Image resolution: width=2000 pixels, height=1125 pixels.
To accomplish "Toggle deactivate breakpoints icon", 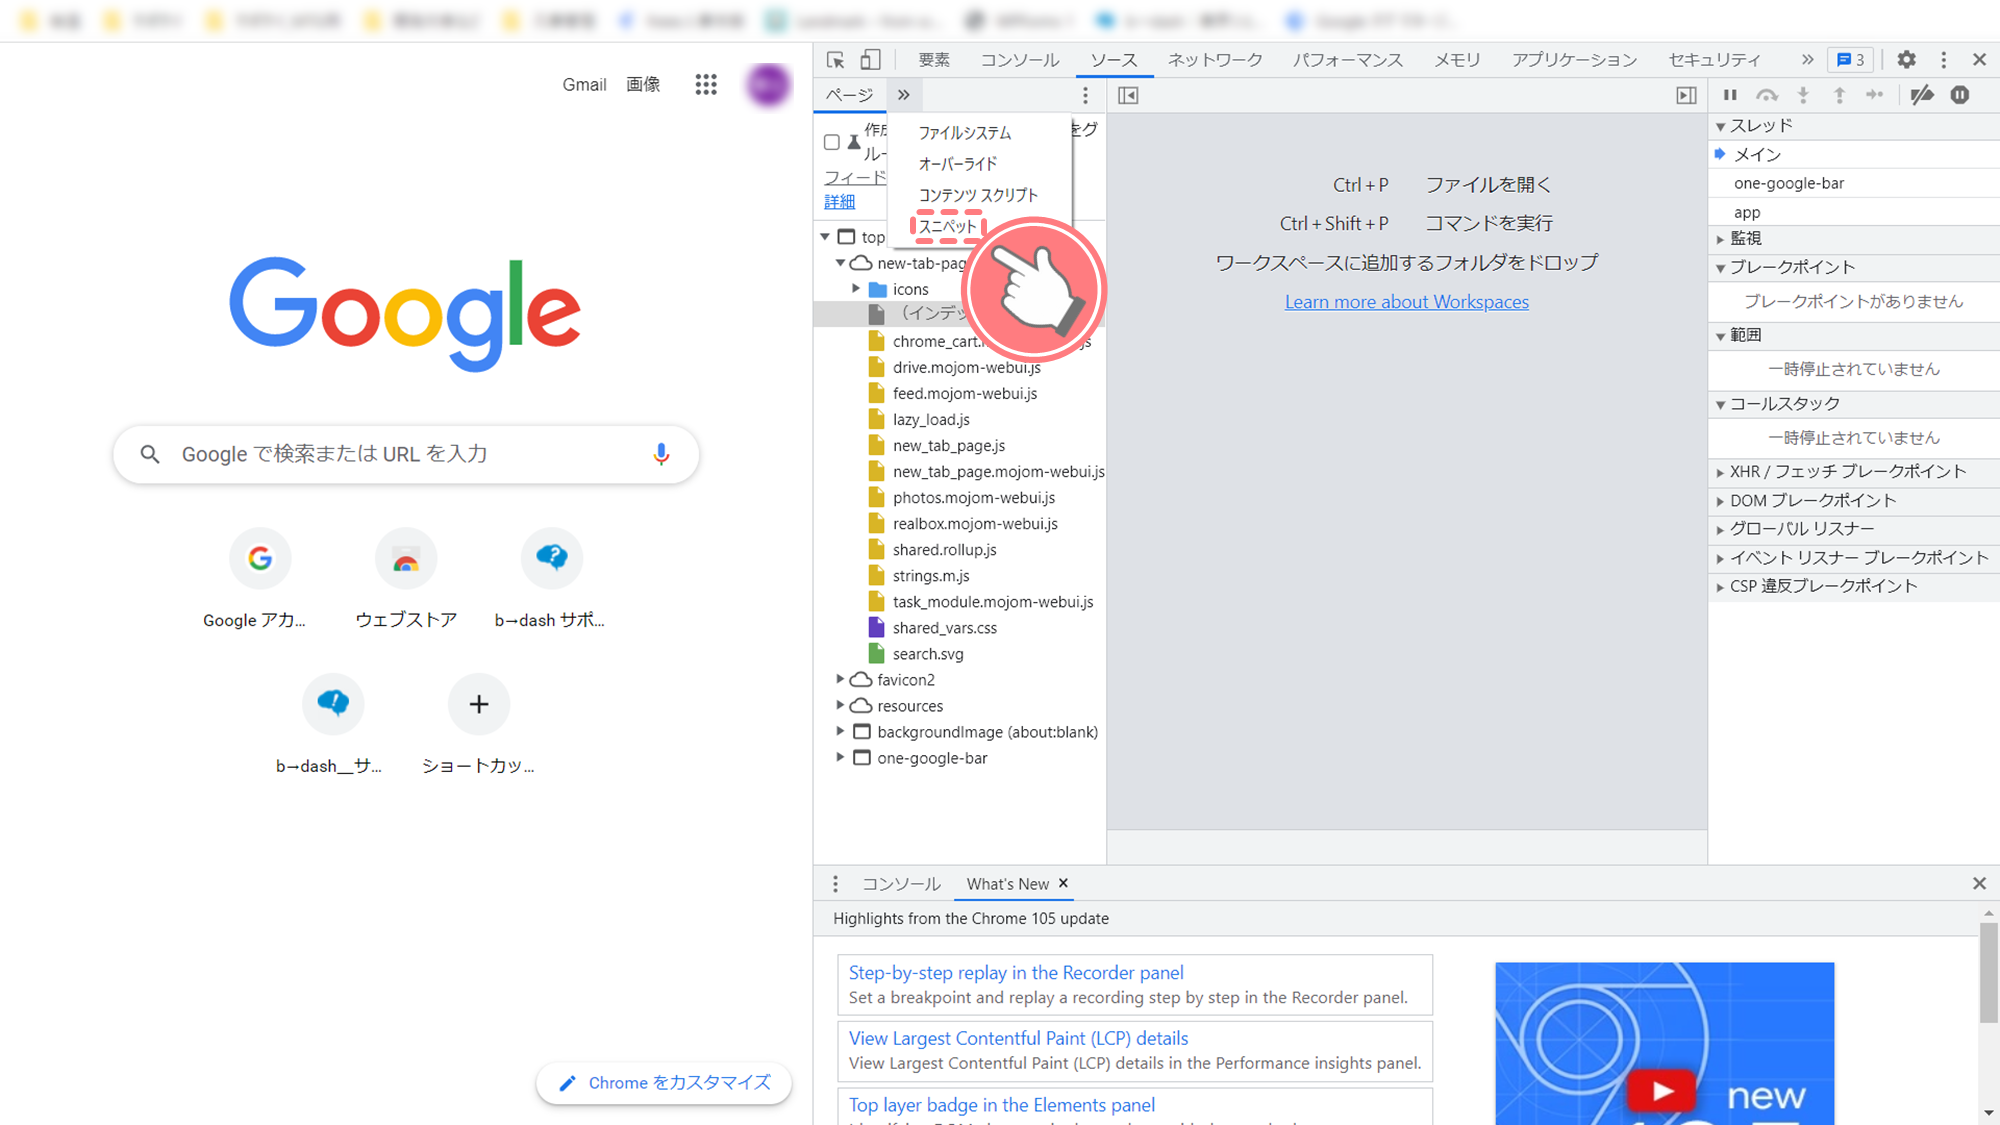I will [x=1921, y=95].
